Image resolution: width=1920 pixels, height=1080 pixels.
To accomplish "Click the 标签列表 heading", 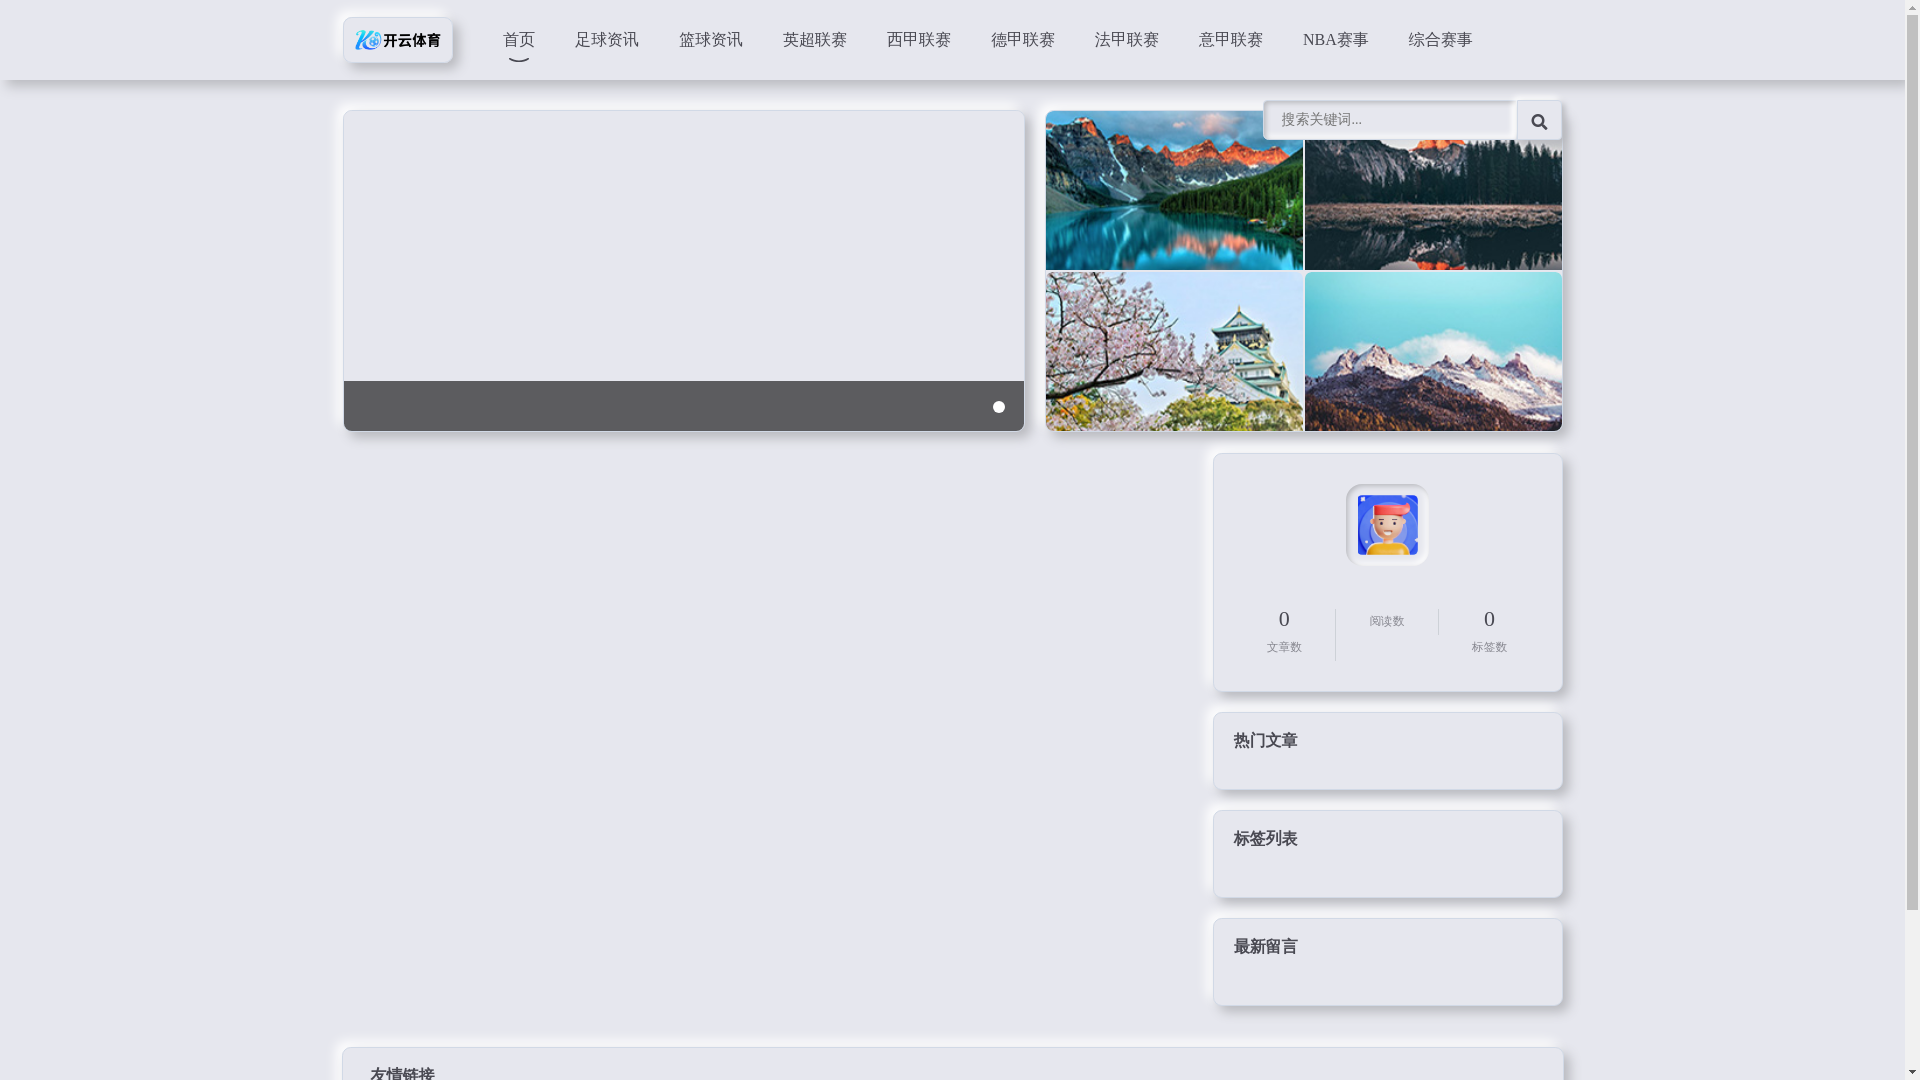I will coord(1265,839).
